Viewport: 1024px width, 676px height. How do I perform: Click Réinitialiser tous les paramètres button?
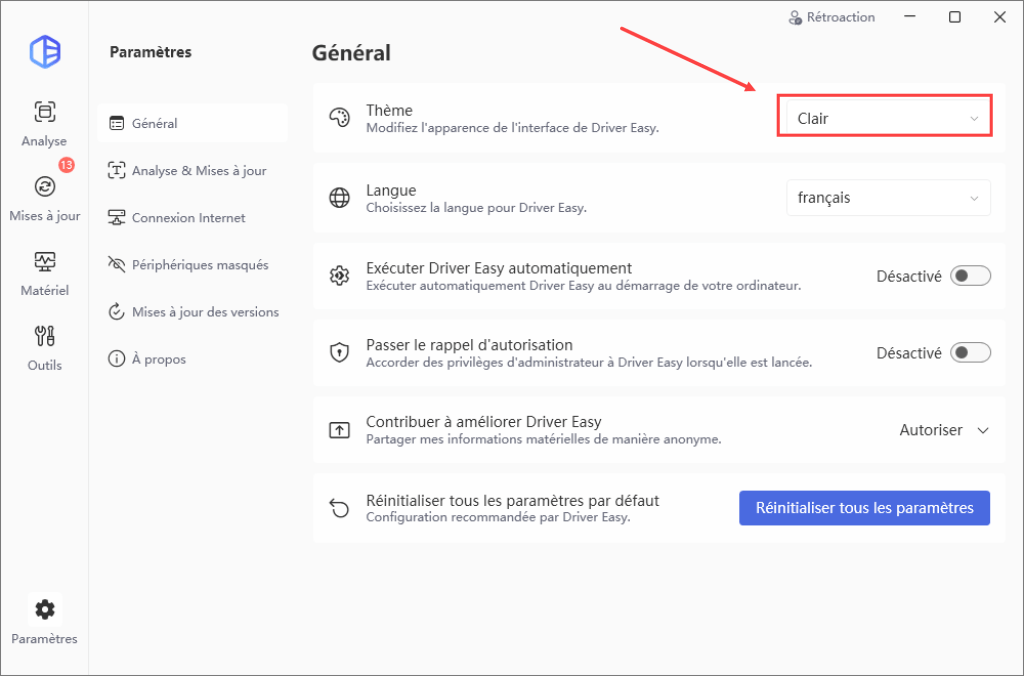864,507
